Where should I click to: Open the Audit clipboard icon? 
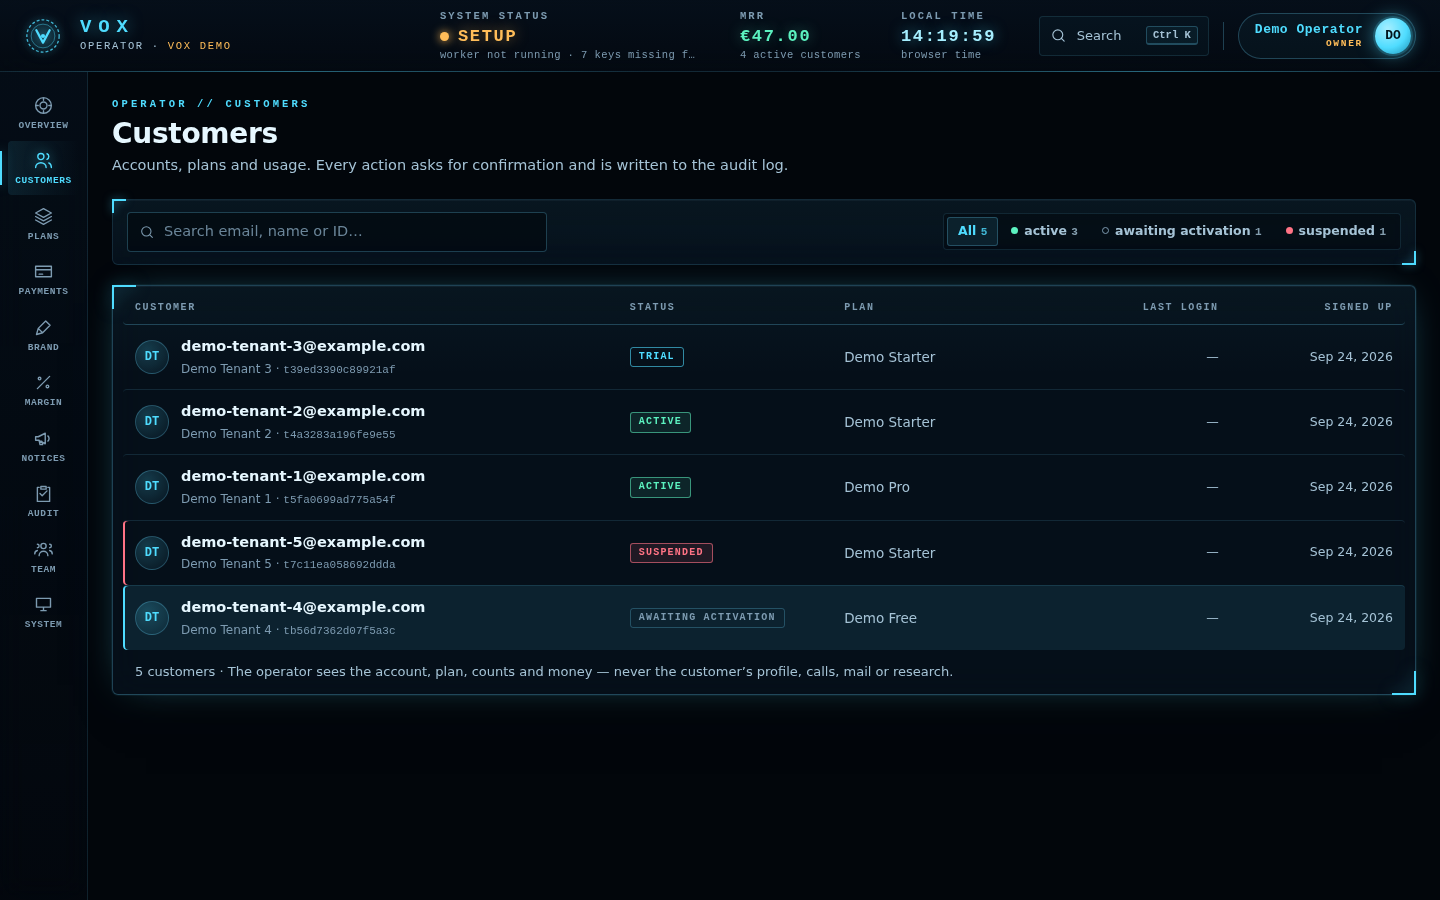pyautogui.click(x=43, y=493)
